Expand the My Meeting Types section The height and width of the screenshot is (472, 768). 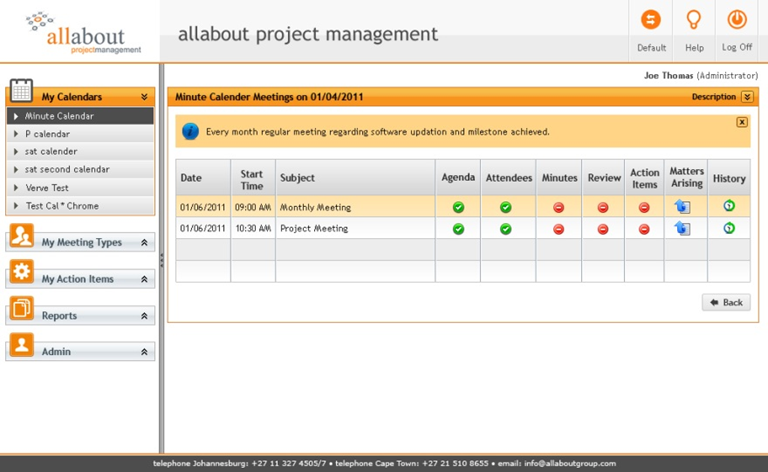pyautogui.click(x=144, y=242)
